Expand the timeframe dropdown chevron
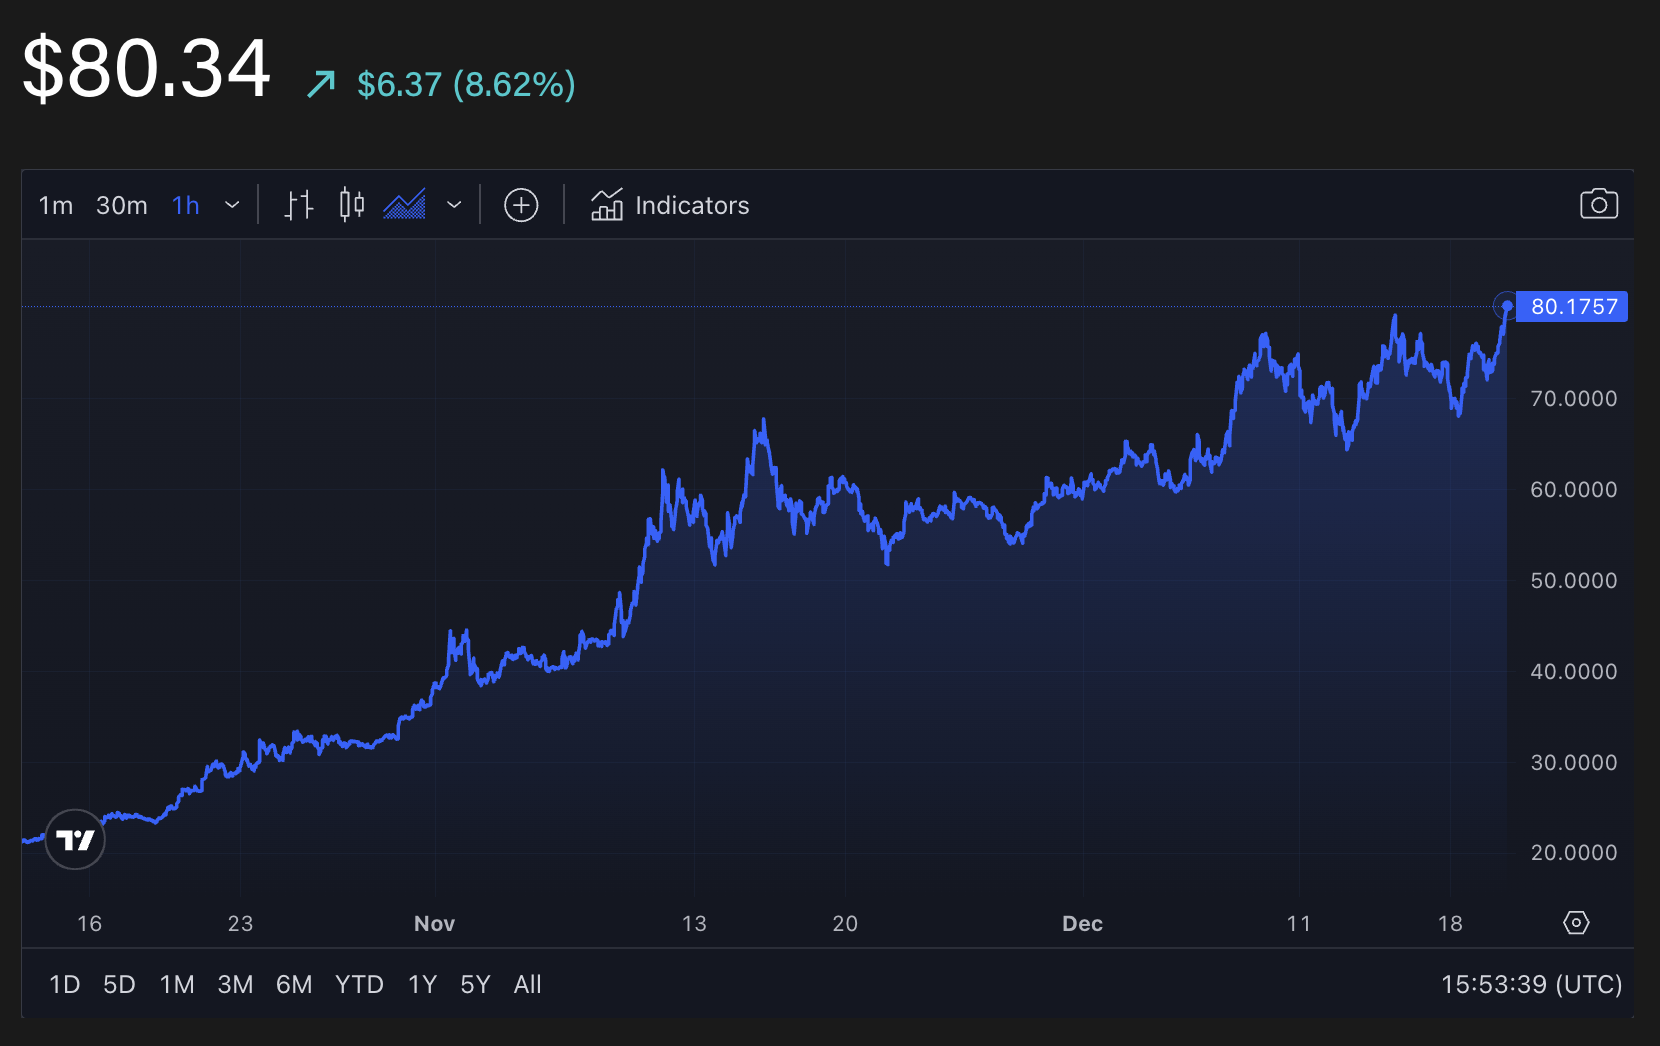The width and height of the screenshot is (1660, 1046). pyautogui.click(x=233, y=205)
